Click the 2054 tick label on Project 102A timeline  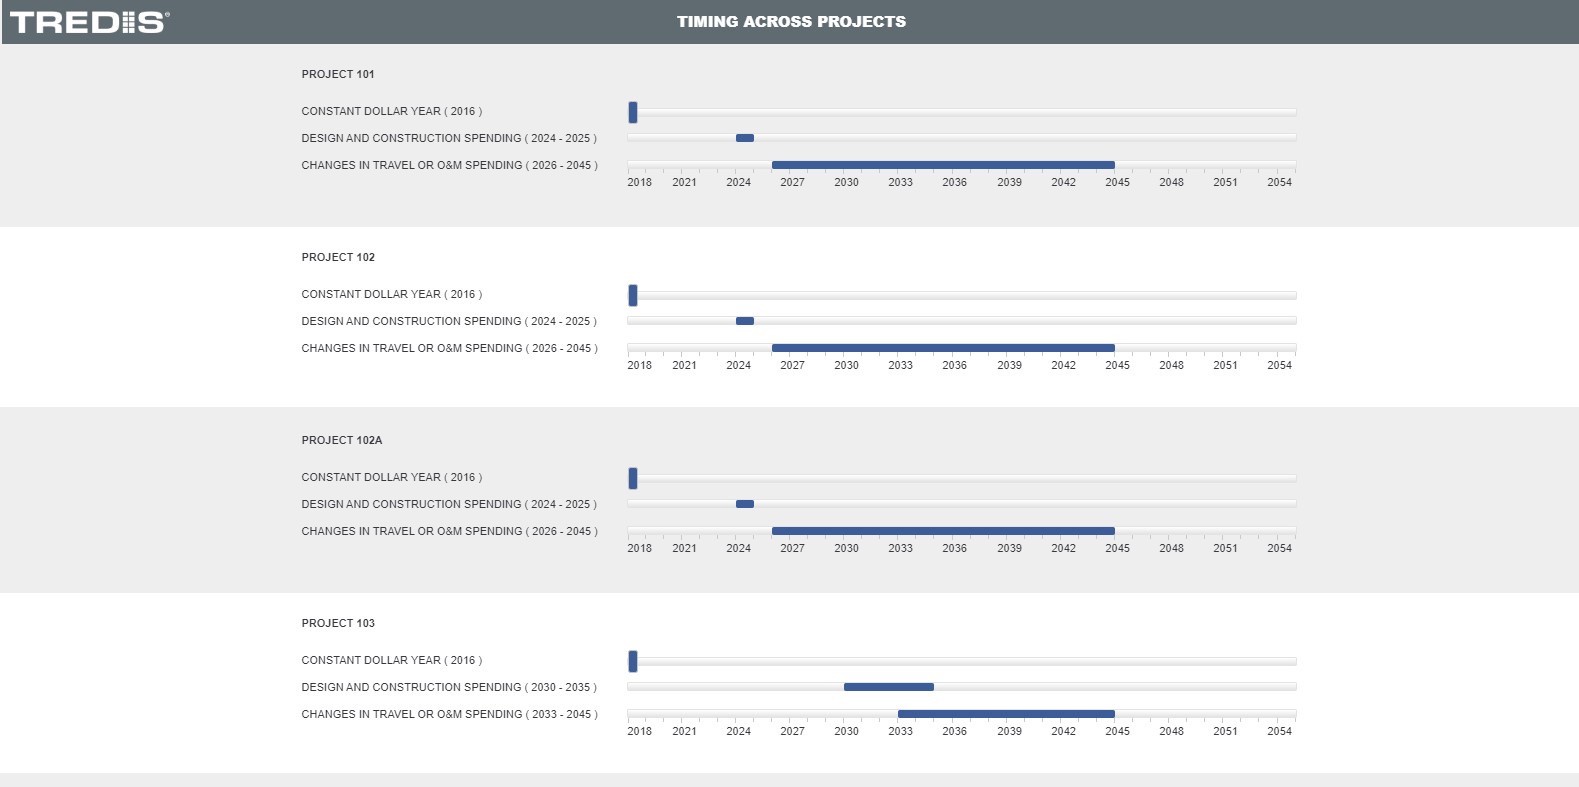click(1279, 549)
